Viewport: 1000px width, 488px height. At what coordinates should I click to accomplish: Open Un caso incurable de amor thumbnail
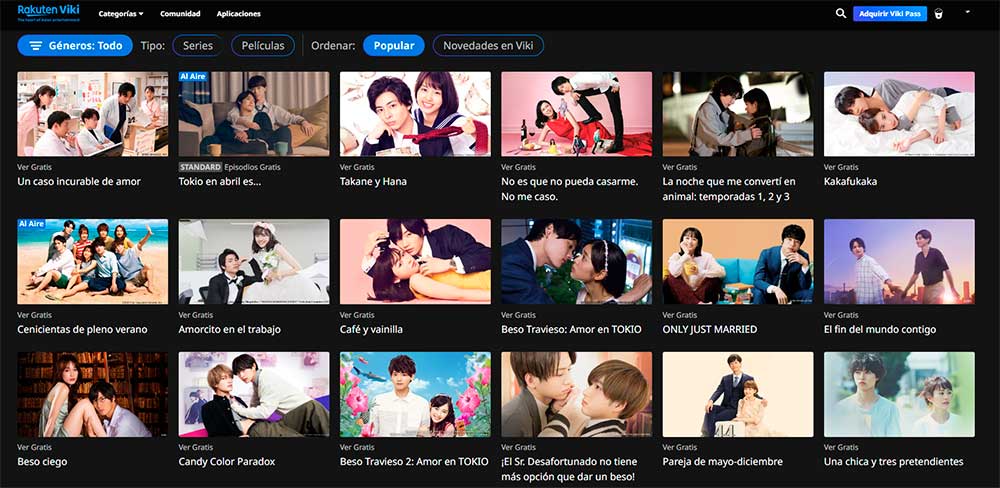92,114
